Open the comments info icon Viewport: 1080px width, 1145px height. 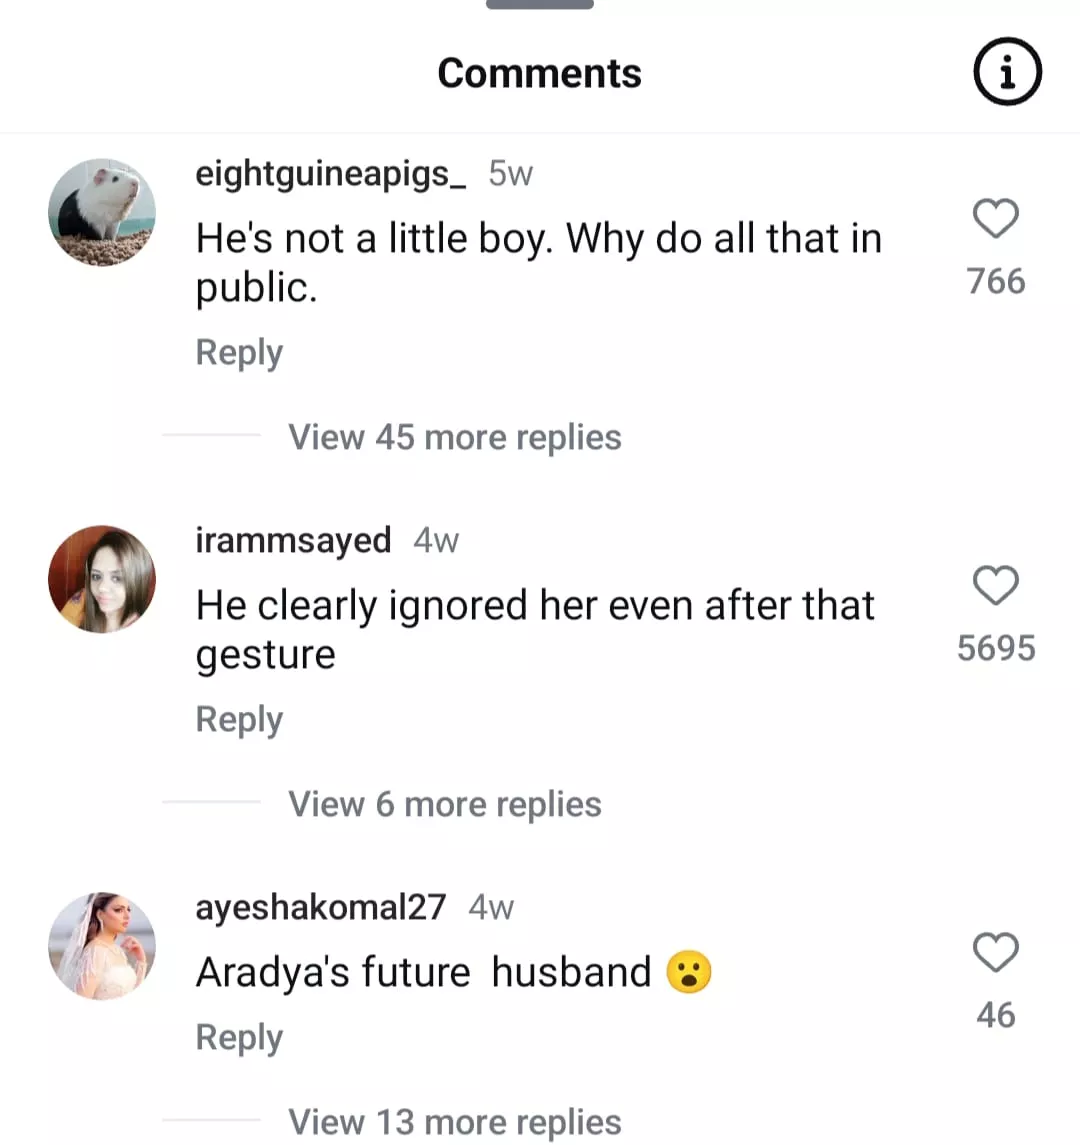point(1007,72)
